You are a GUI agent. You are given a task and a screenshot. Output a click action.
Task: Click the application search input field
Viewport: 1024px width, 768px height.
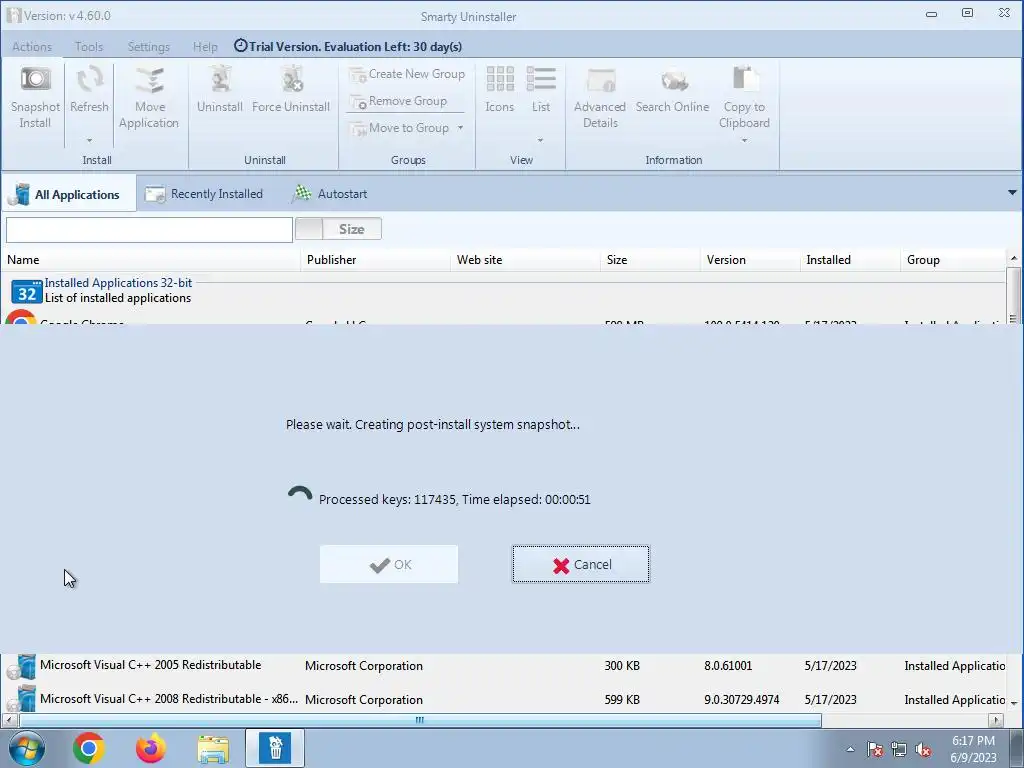pos(149,230)
